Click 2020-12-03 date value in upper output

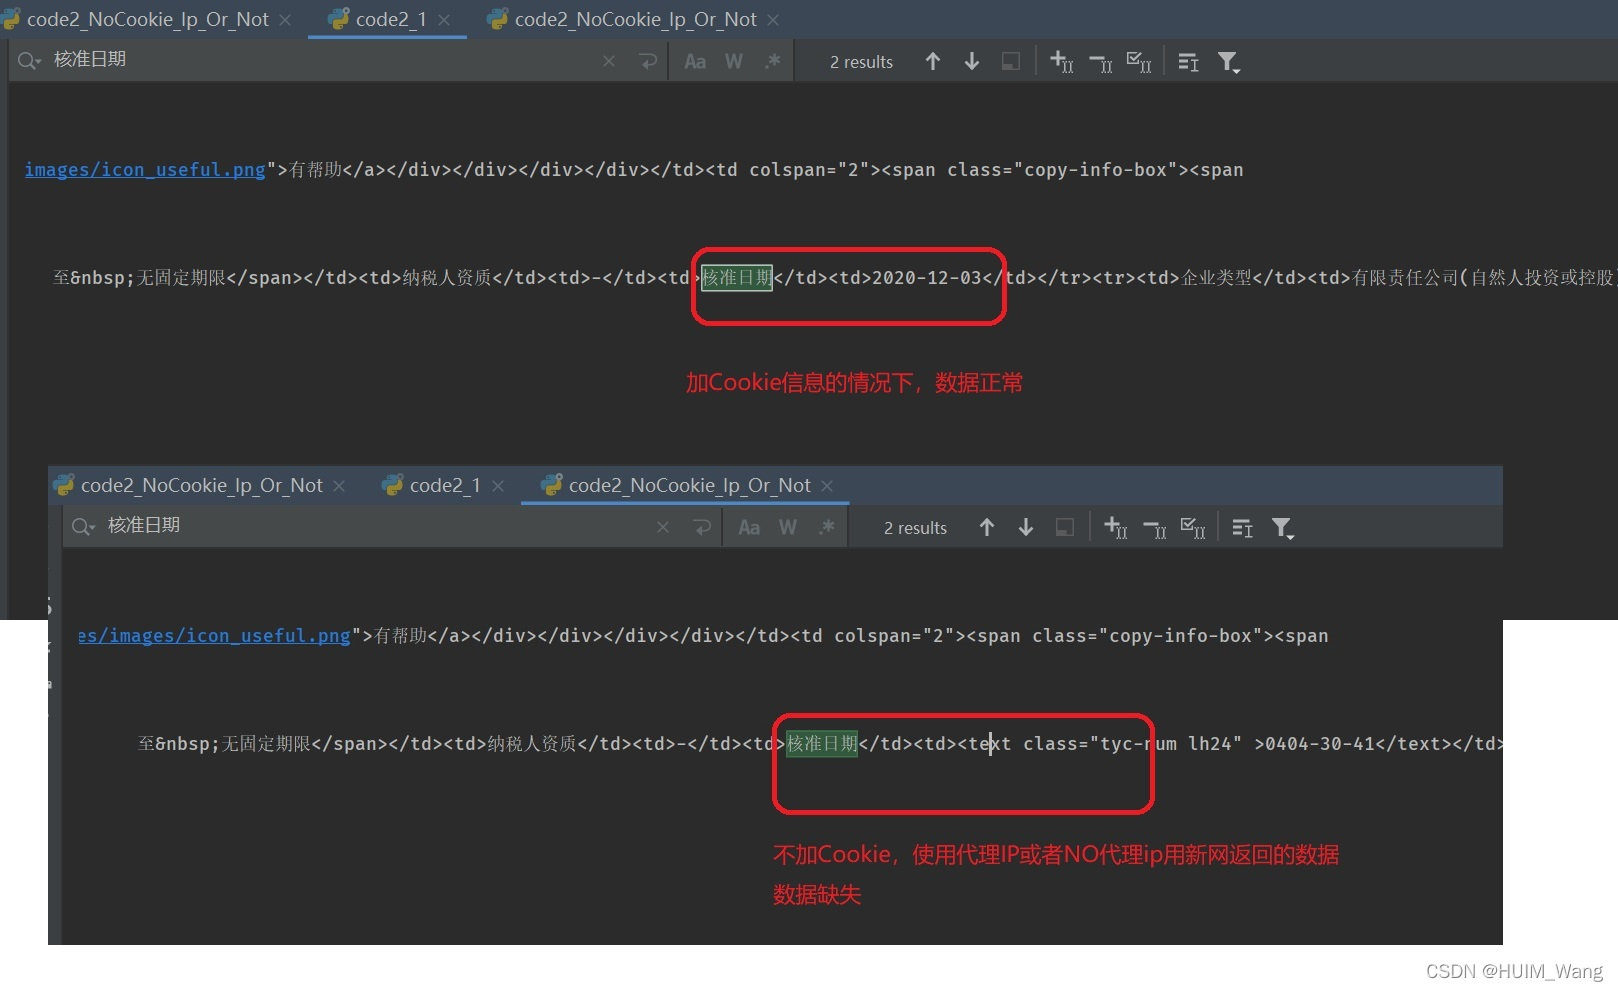pyautogui.click(x=927, y=277)
